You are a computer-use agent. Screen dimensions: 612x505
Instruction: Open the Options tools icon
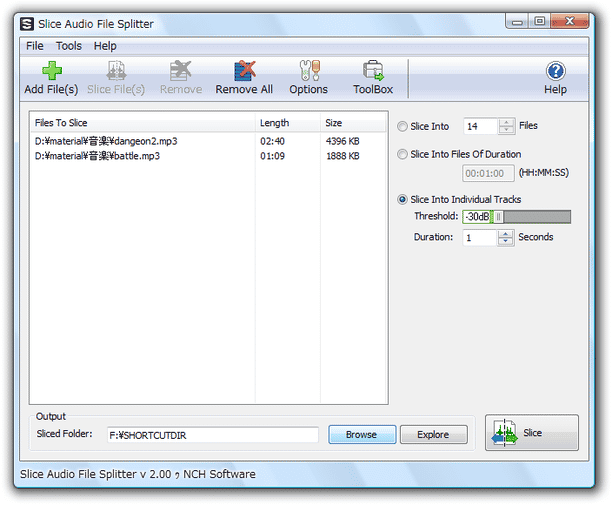coord(310,71)
